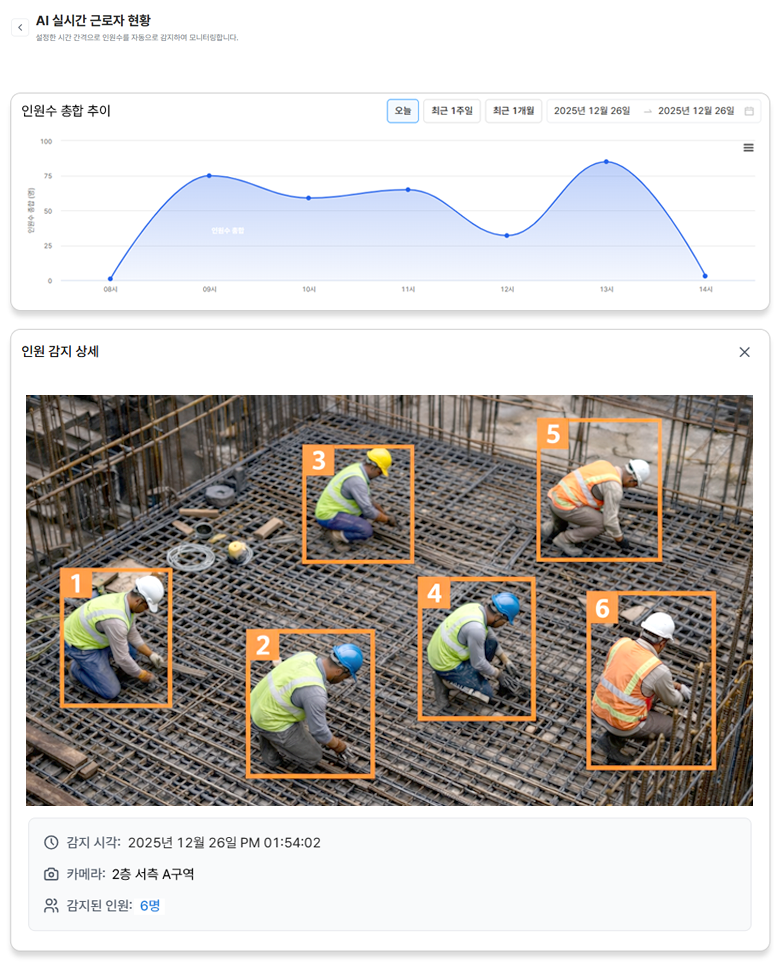Select the 12시 dip data point
The image size is (780, 980).
pyautogui.click(x=507, y=236)
